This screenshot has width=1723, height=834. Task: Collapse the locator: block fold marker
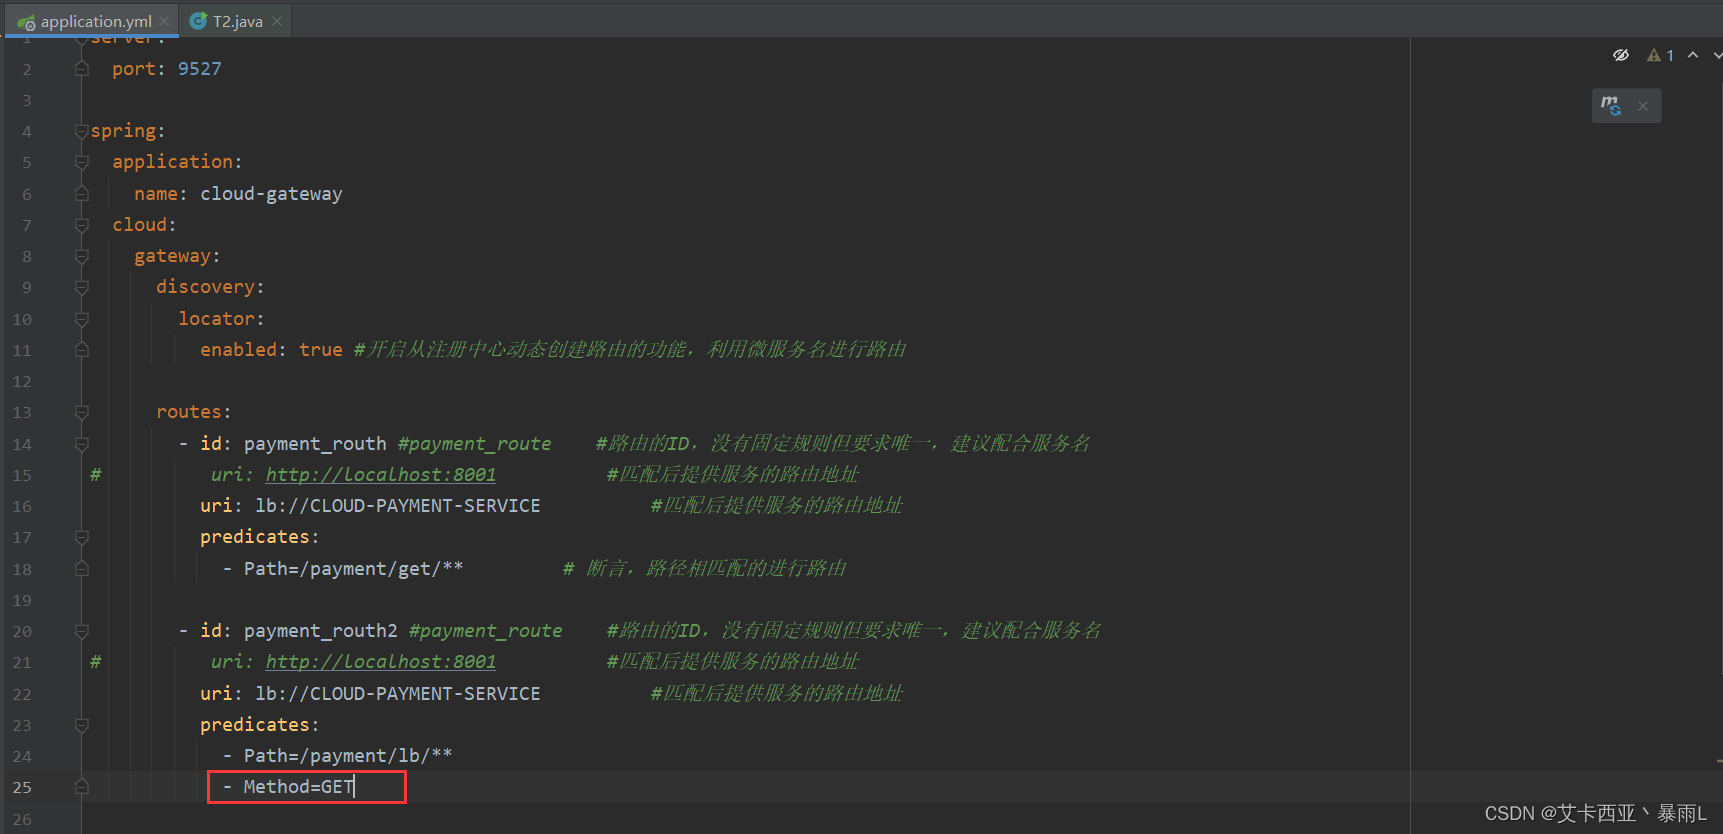82,319
